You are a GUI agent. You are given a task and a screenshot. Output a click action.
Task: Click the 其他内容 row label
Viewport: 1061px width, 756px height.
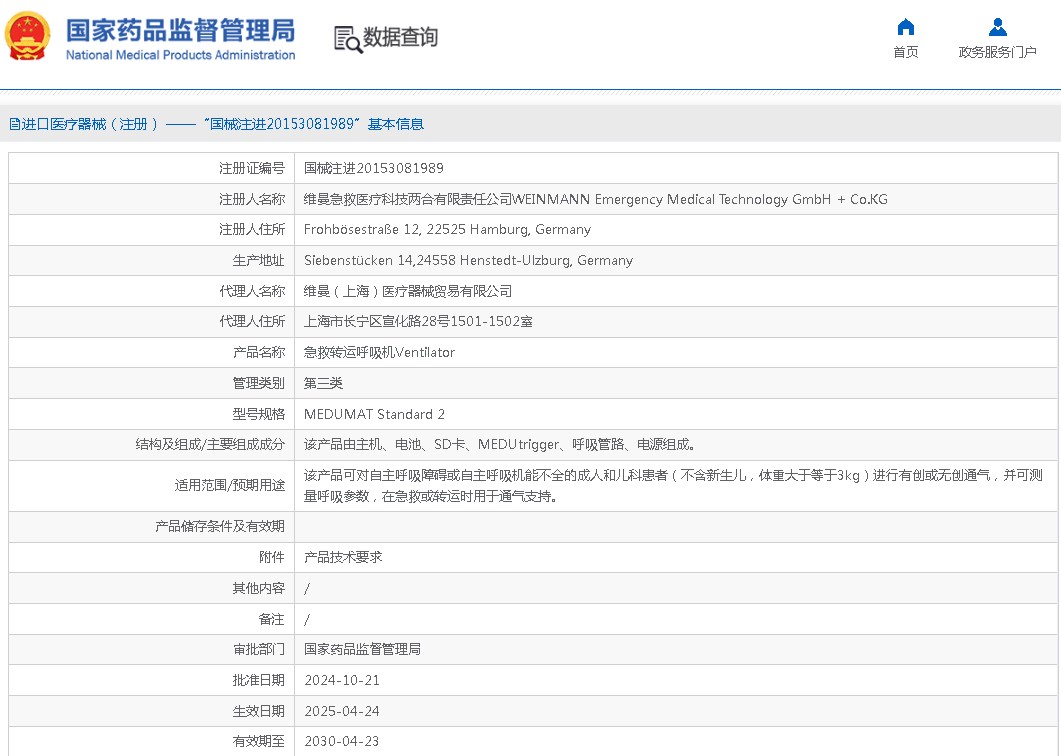click(258, 588)
